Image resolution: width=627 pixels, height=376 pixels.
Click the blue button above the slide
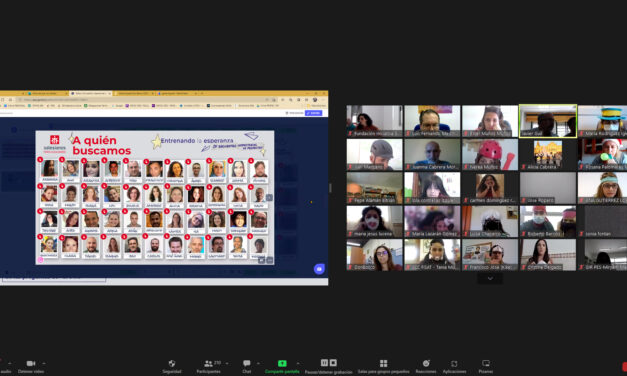(x=314, y=113)
